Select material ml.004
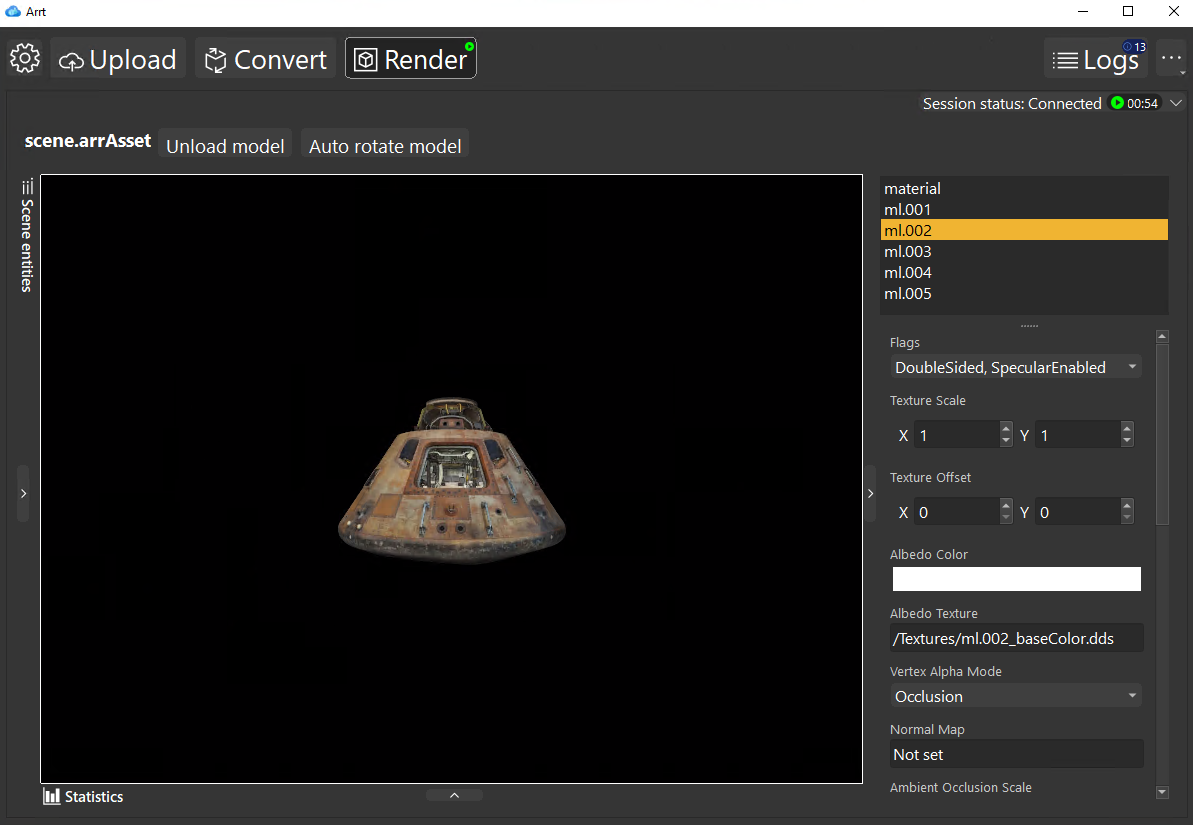 tap(1024, 272)
